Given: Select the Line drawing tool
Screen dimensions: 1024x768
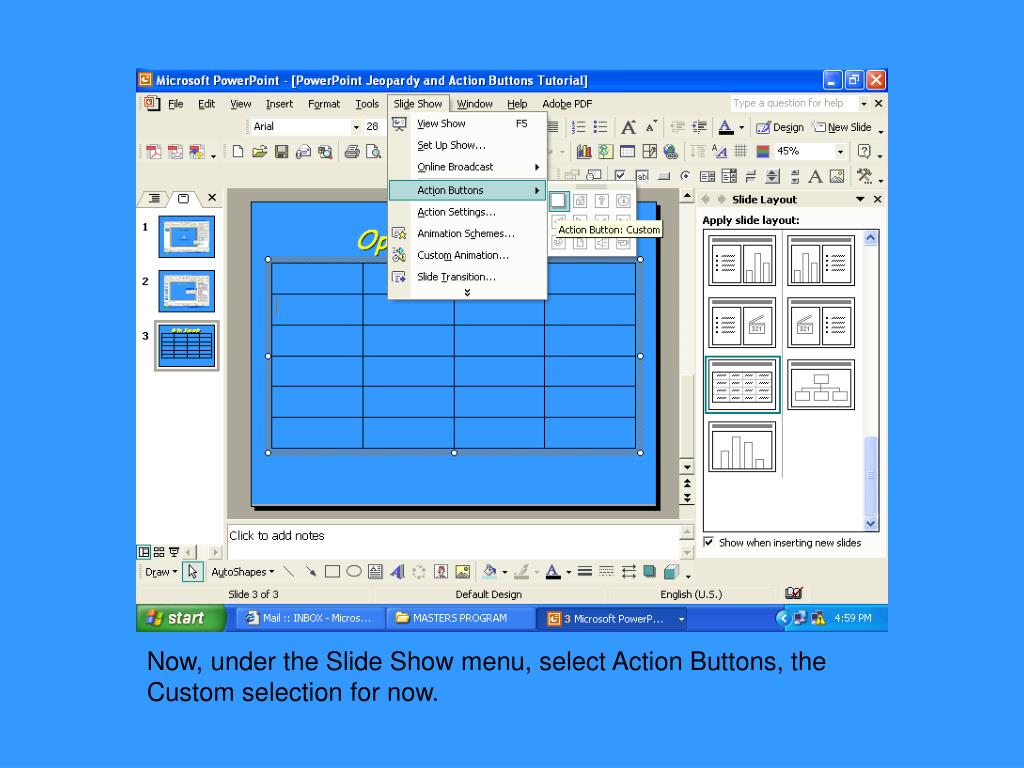Looking at the screenshot, I should click(289, 572).
